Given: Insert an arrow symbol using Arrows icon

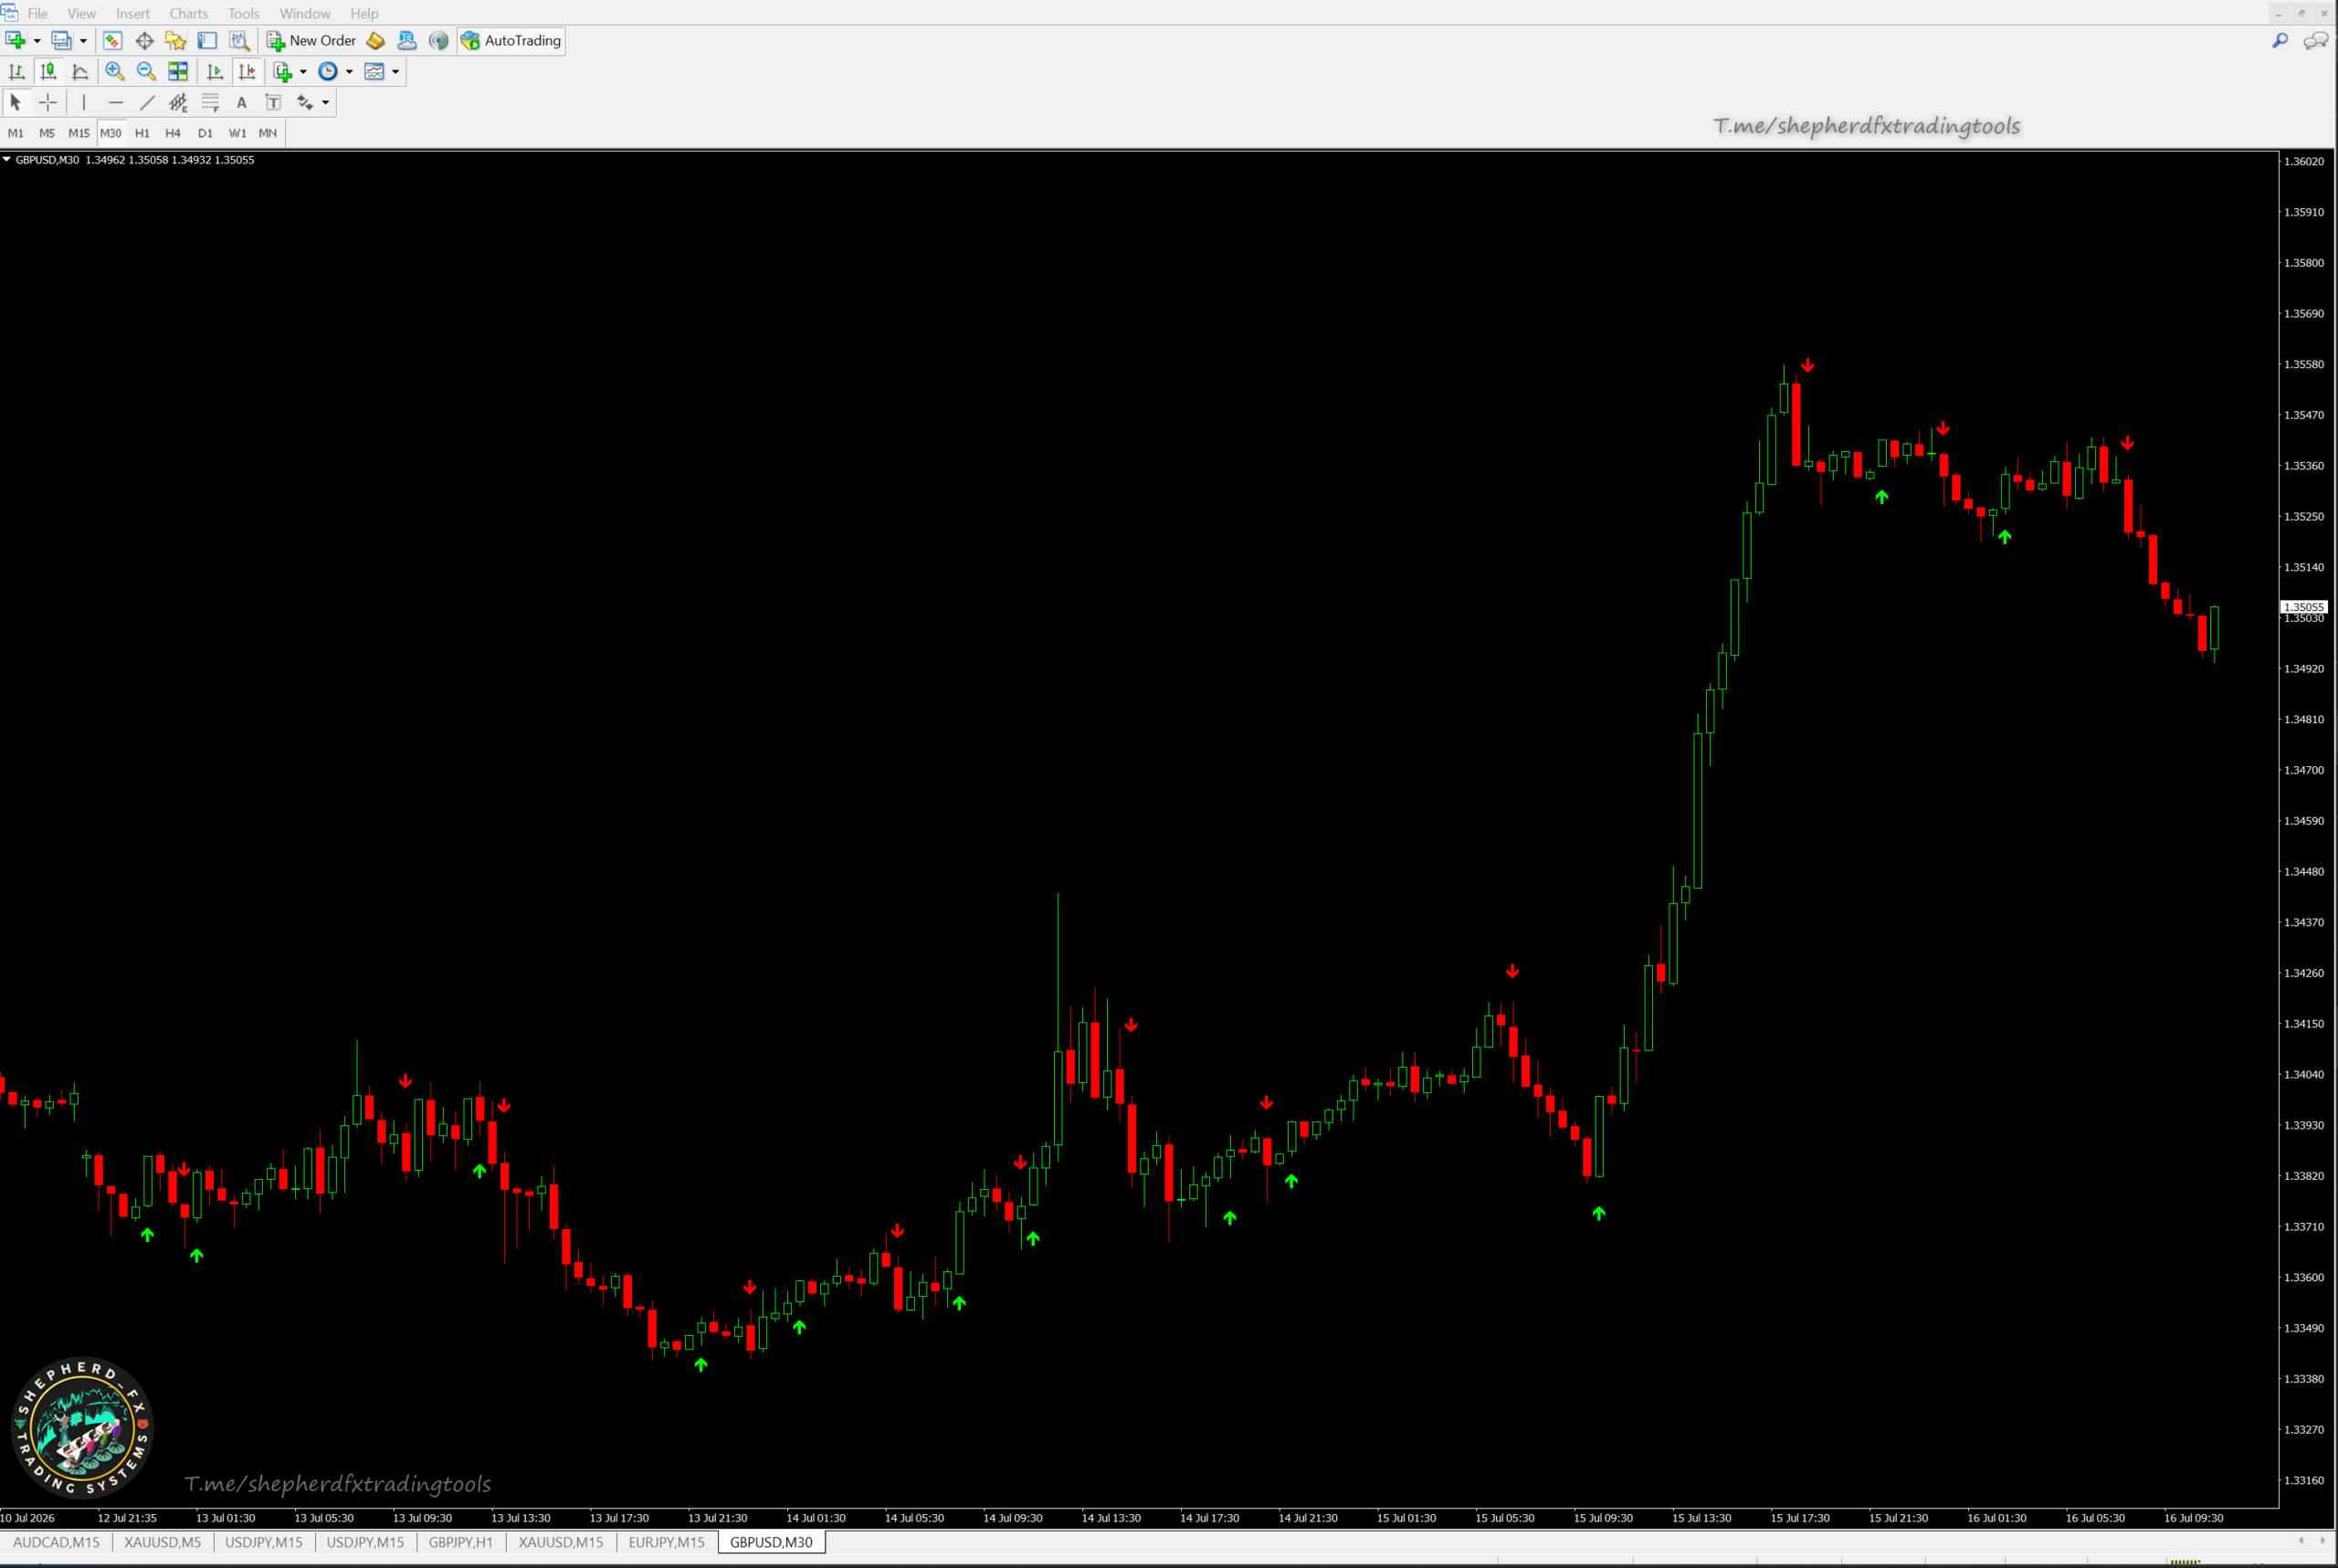Looking at the screenshot, I should (x=305, y=102).
